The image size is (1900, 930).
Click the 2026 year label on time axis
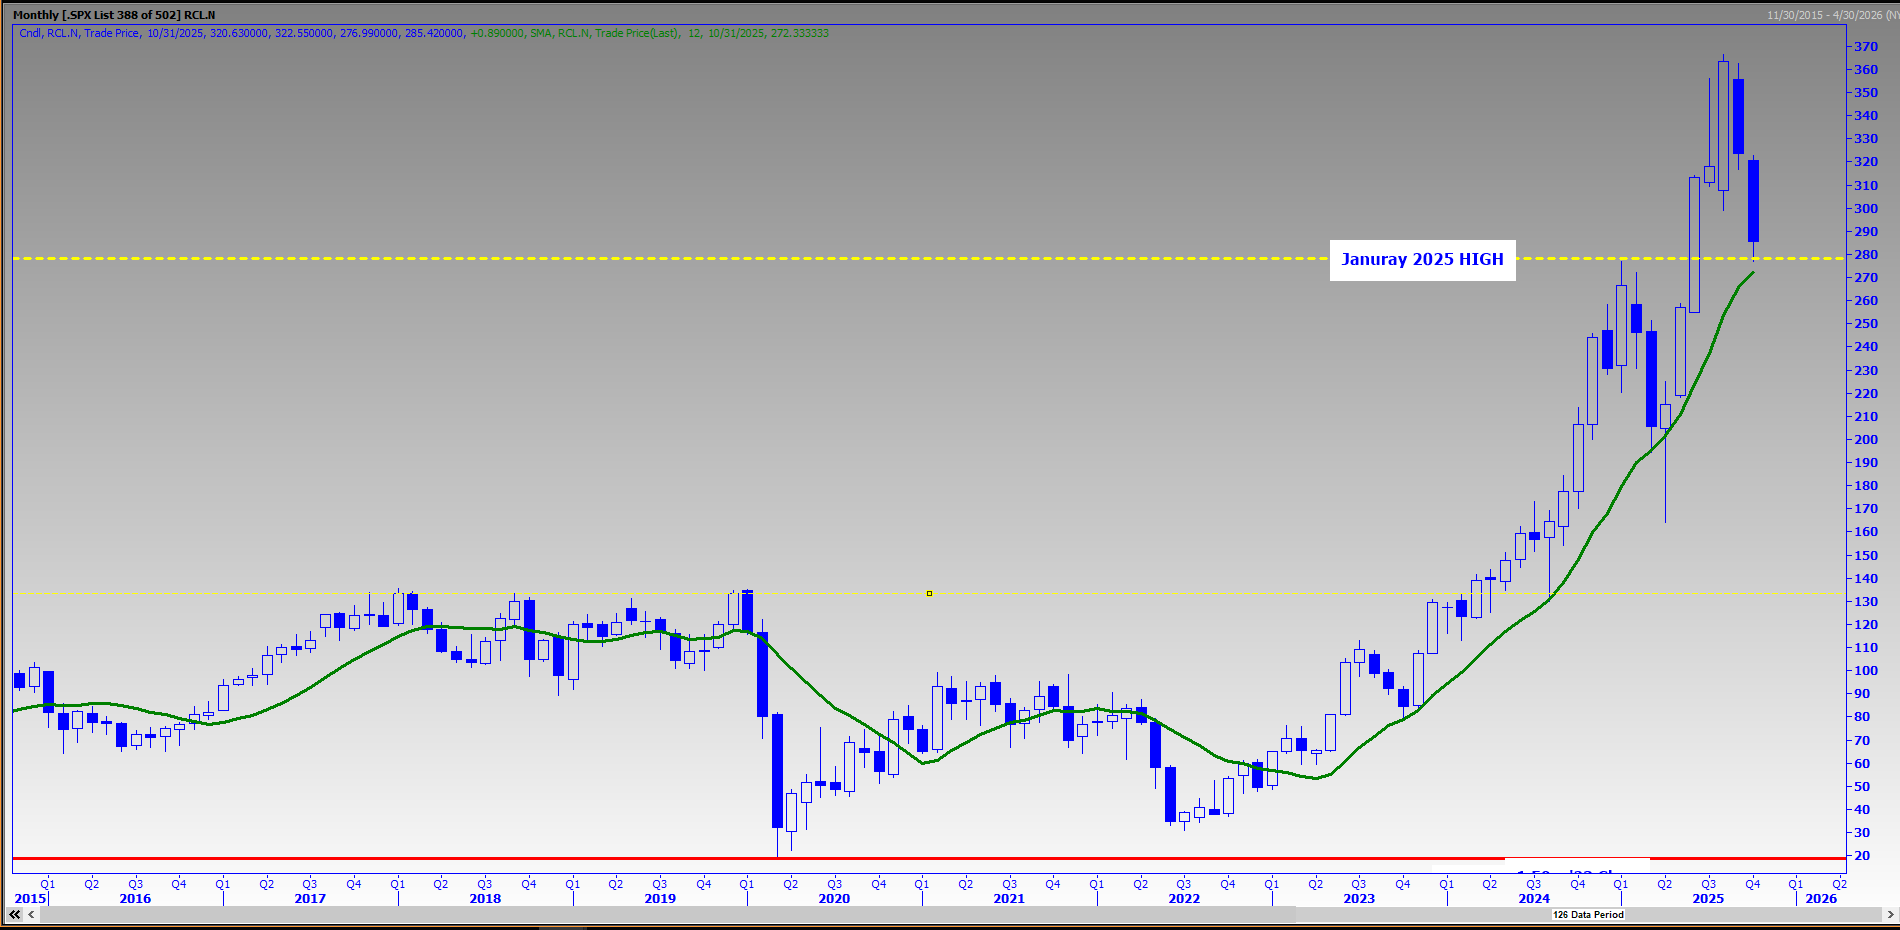click(x=1821, y=898)
